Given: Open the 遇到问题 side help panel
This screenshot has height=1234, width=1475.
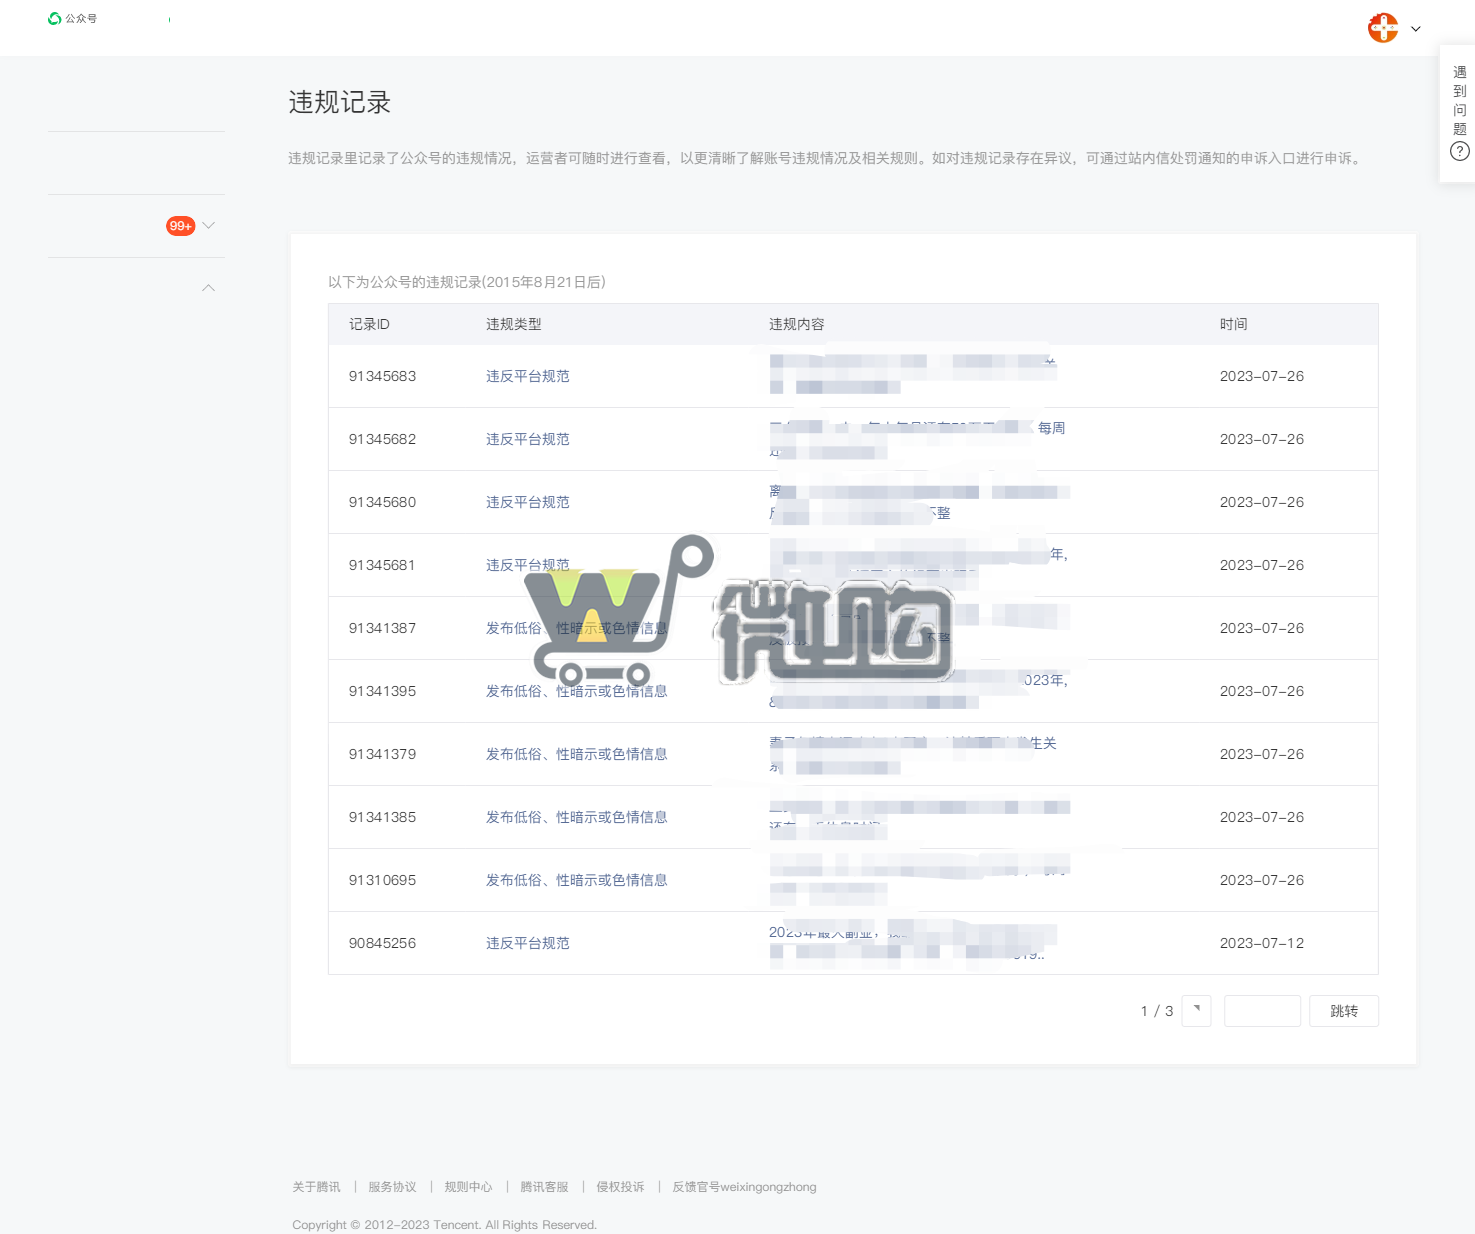Looking at the screenshot, I should (x=1459, y=100).
